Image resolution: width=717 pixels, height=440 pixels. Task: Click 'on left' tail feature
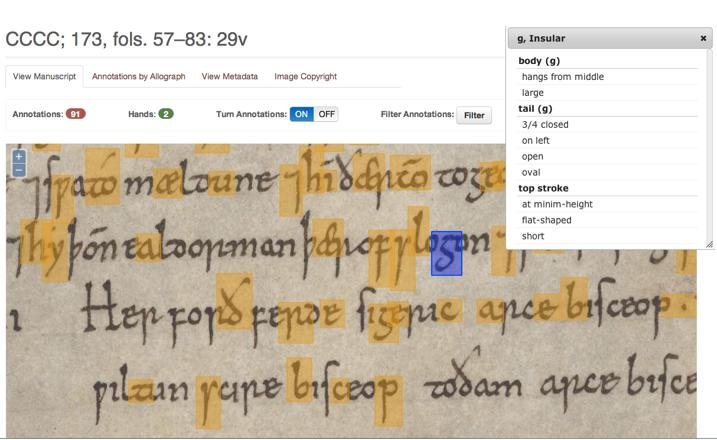pyautogui.click(x=607, y=141)
